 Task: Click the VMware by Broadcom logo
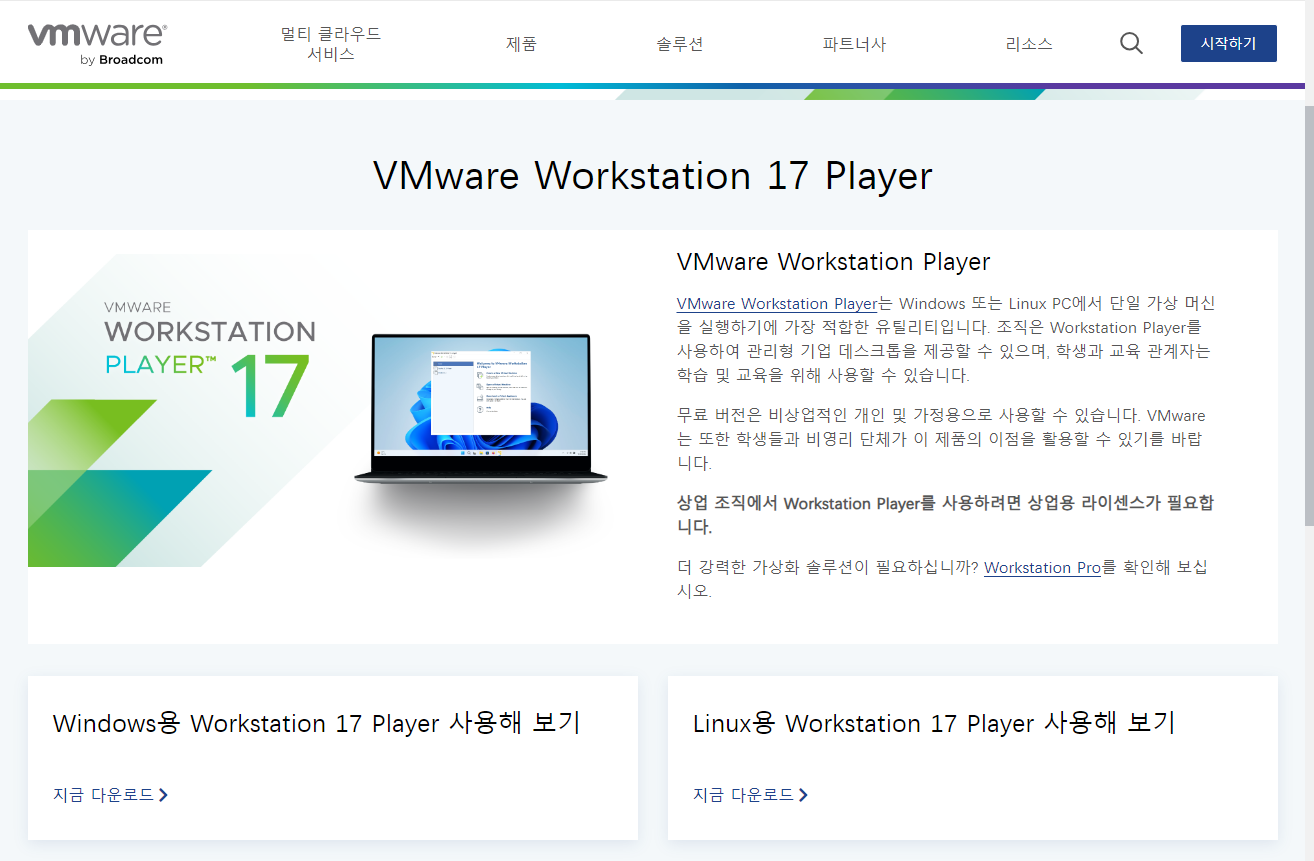tap(97, 44)
